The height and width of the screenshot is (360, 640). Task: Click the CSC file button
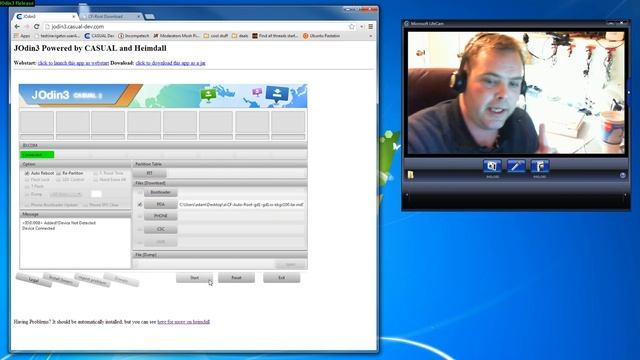point(160,229)
